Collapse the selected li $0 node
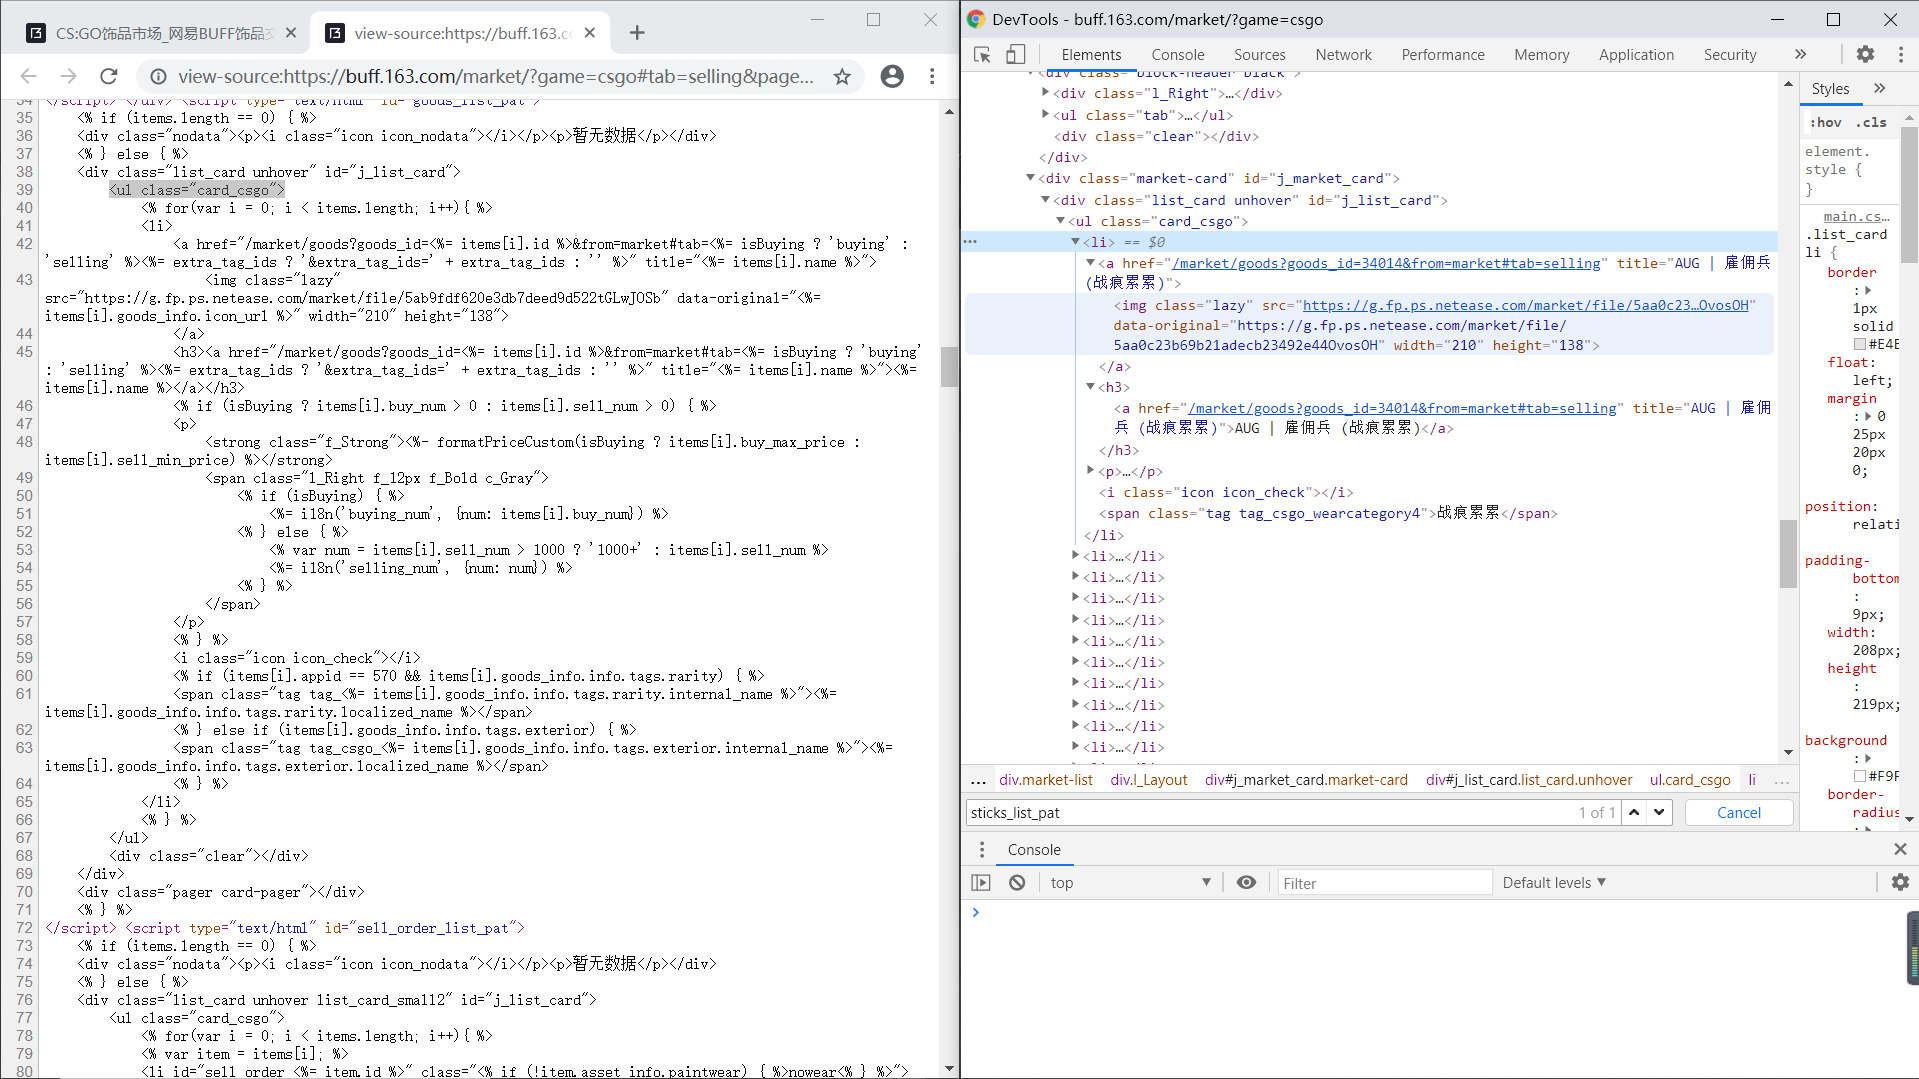This screenshot has height=1079, width=1919. coord(1075,242)
